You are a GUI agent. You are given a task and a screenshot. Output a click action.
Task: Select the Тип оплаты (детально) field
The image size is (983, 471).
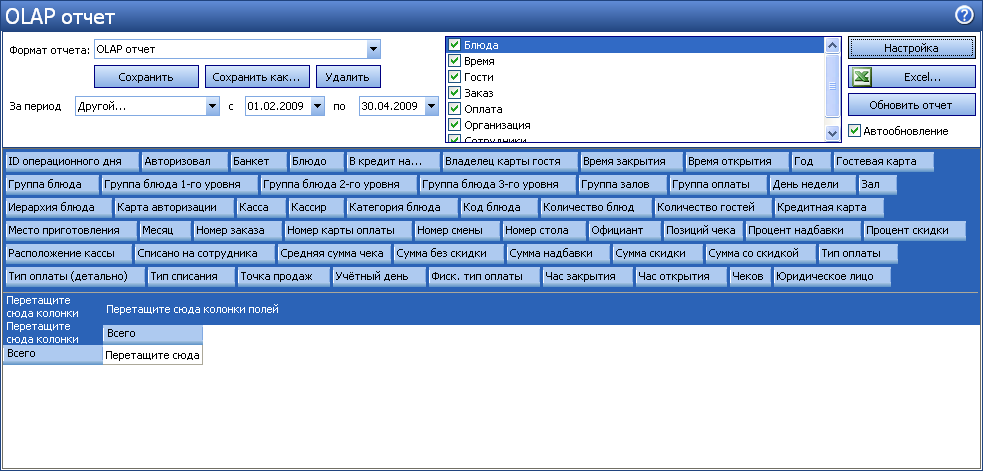click(x=75, y=276)
